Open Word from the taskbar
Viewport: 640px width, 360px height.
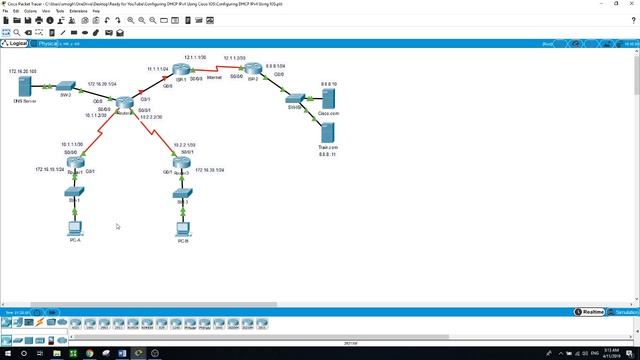[122, 353]
